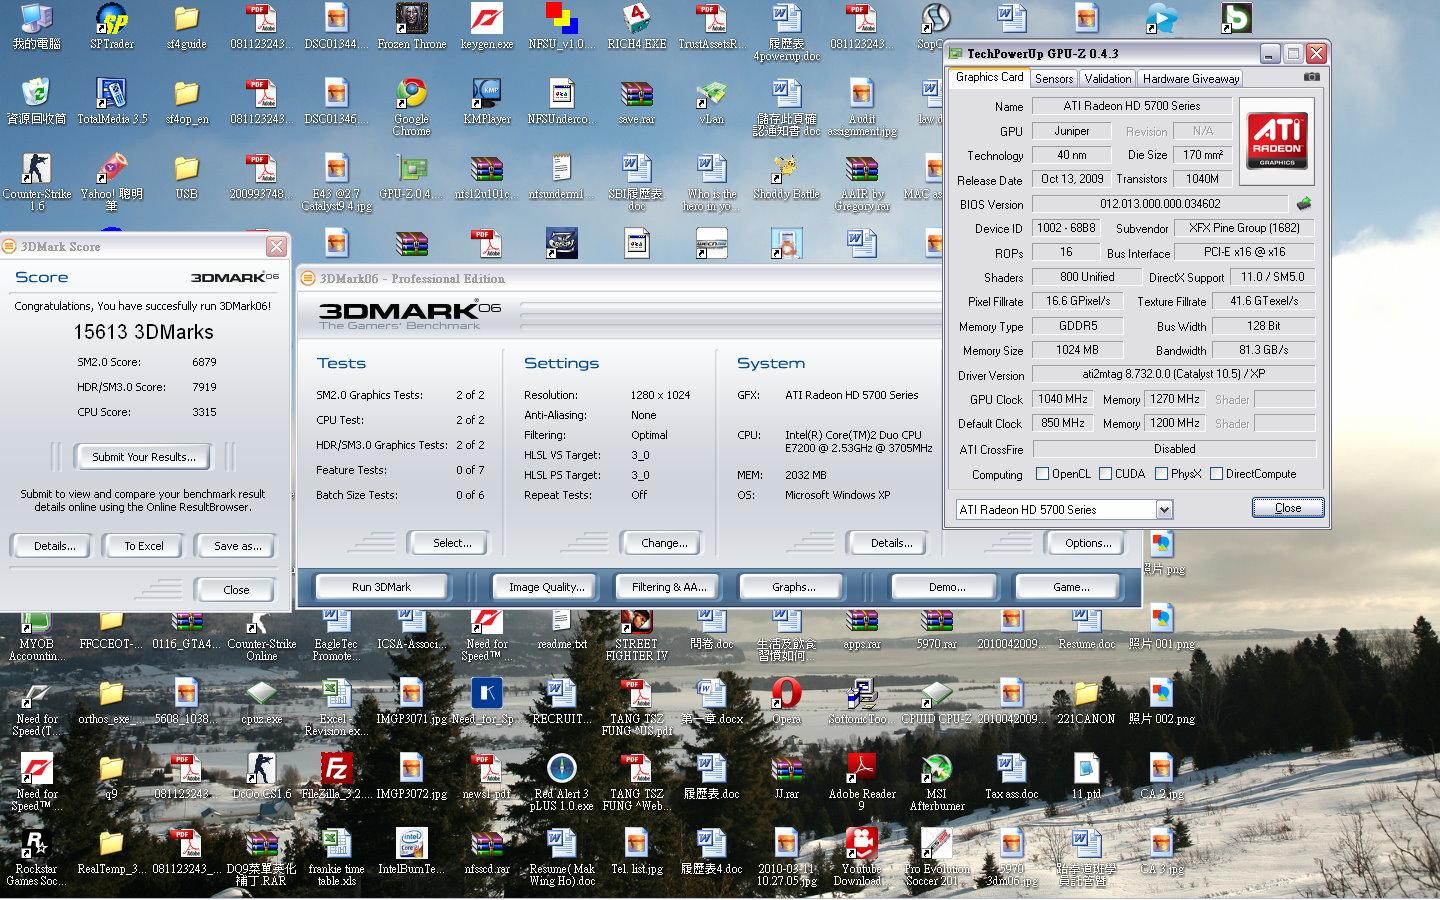Click the BIOS Version field in GPU-Z
Image resolution: width=1440 pixels, height=900 pixels.
tap(1160, 204)
